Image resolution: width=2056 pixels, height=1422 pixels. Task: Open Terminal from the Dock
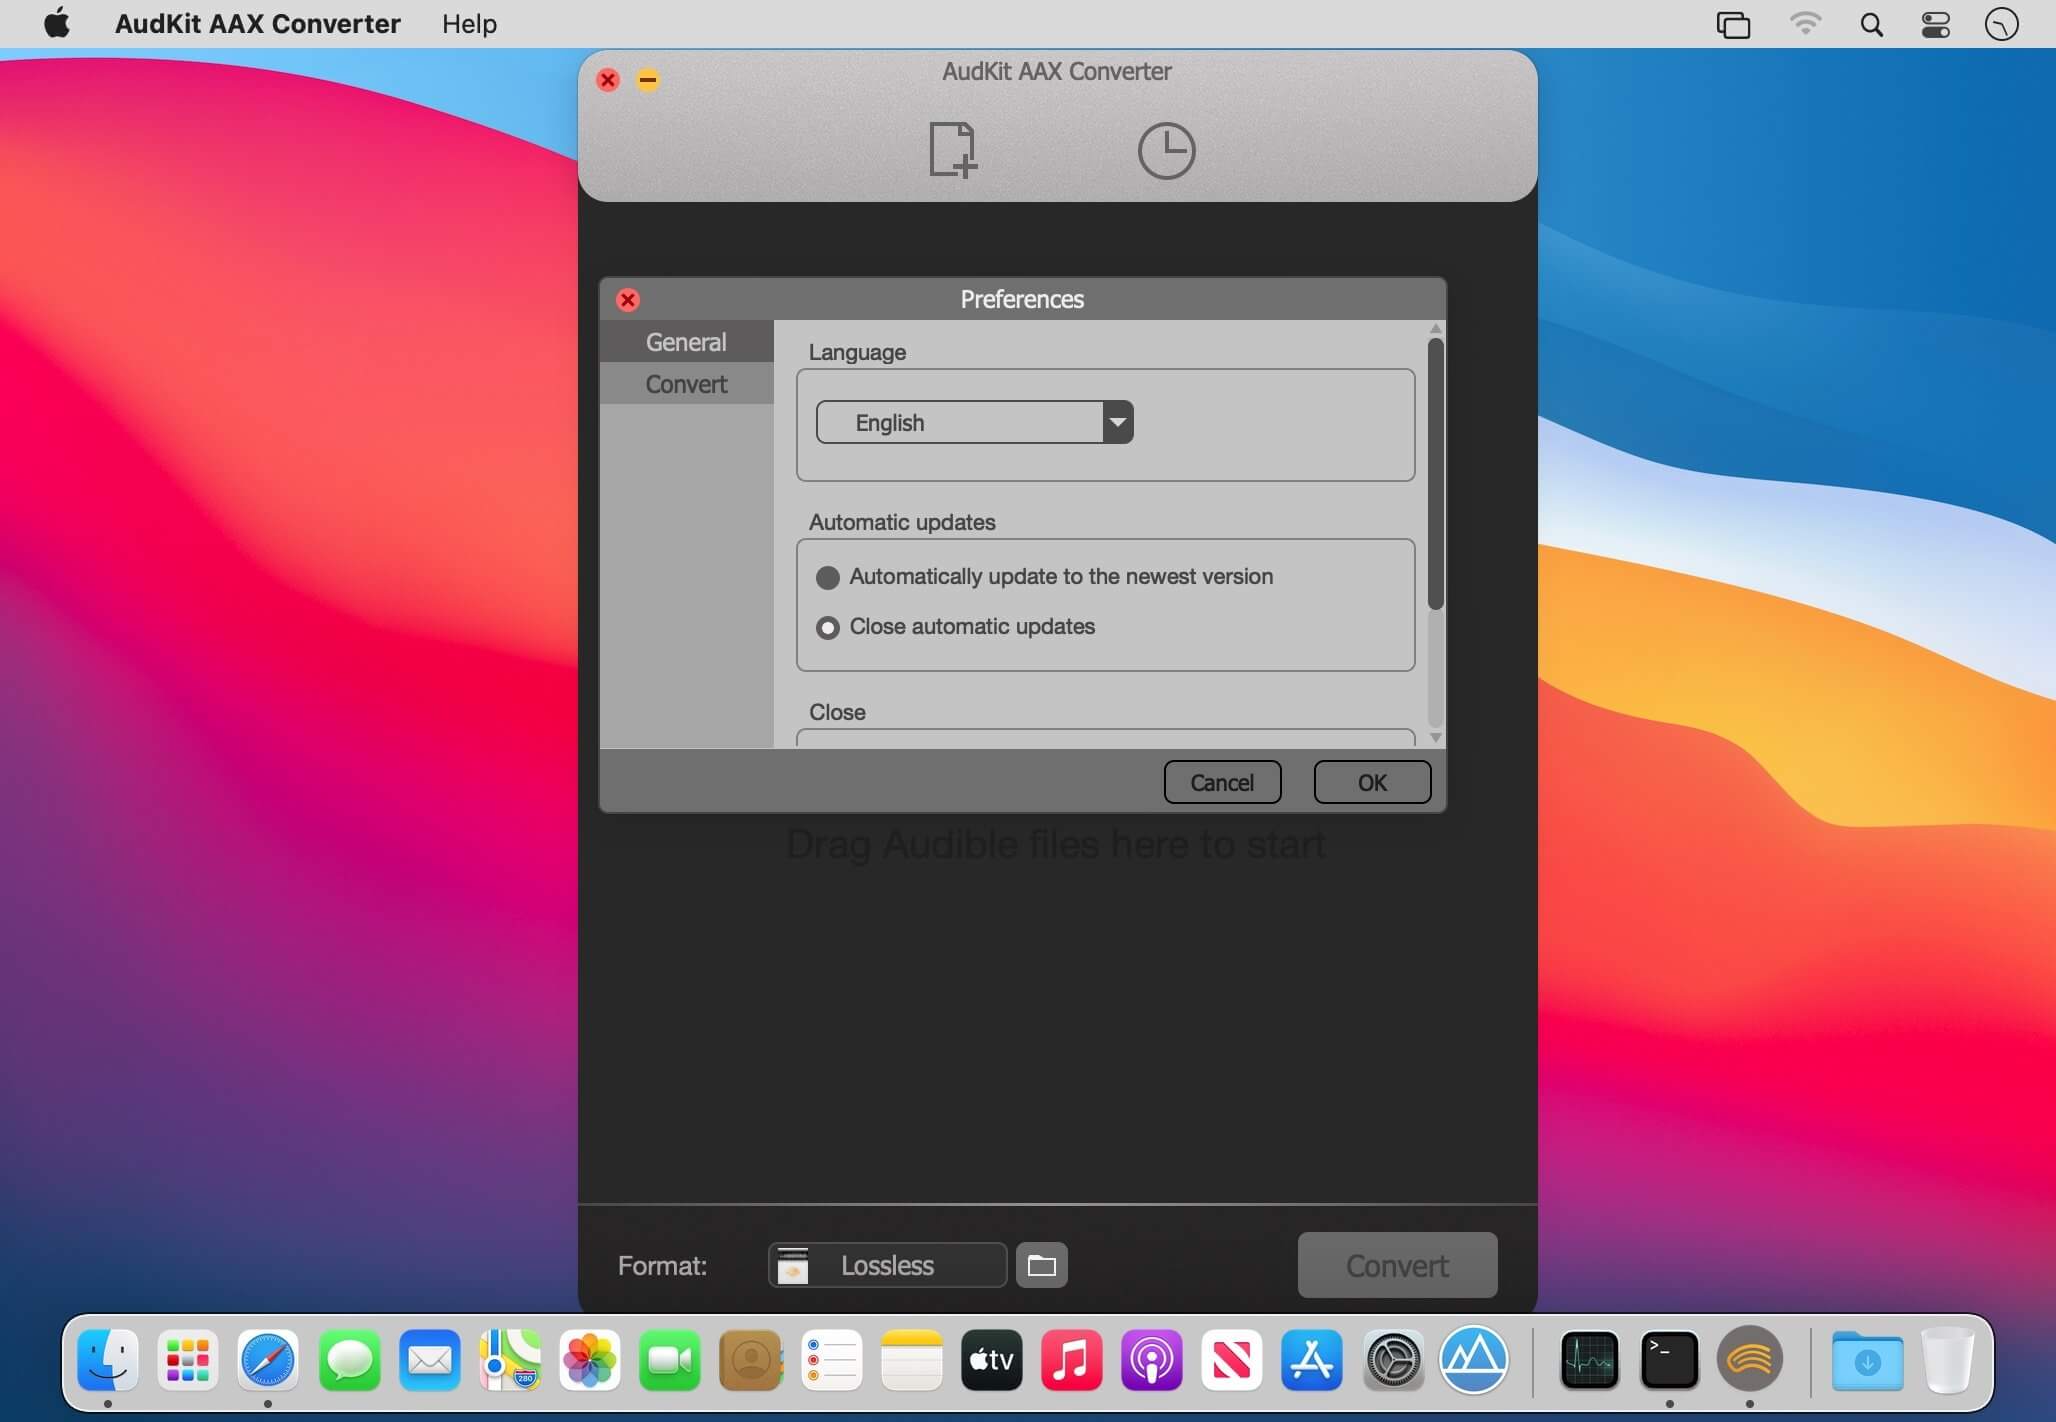[x=1669, y=1359]
